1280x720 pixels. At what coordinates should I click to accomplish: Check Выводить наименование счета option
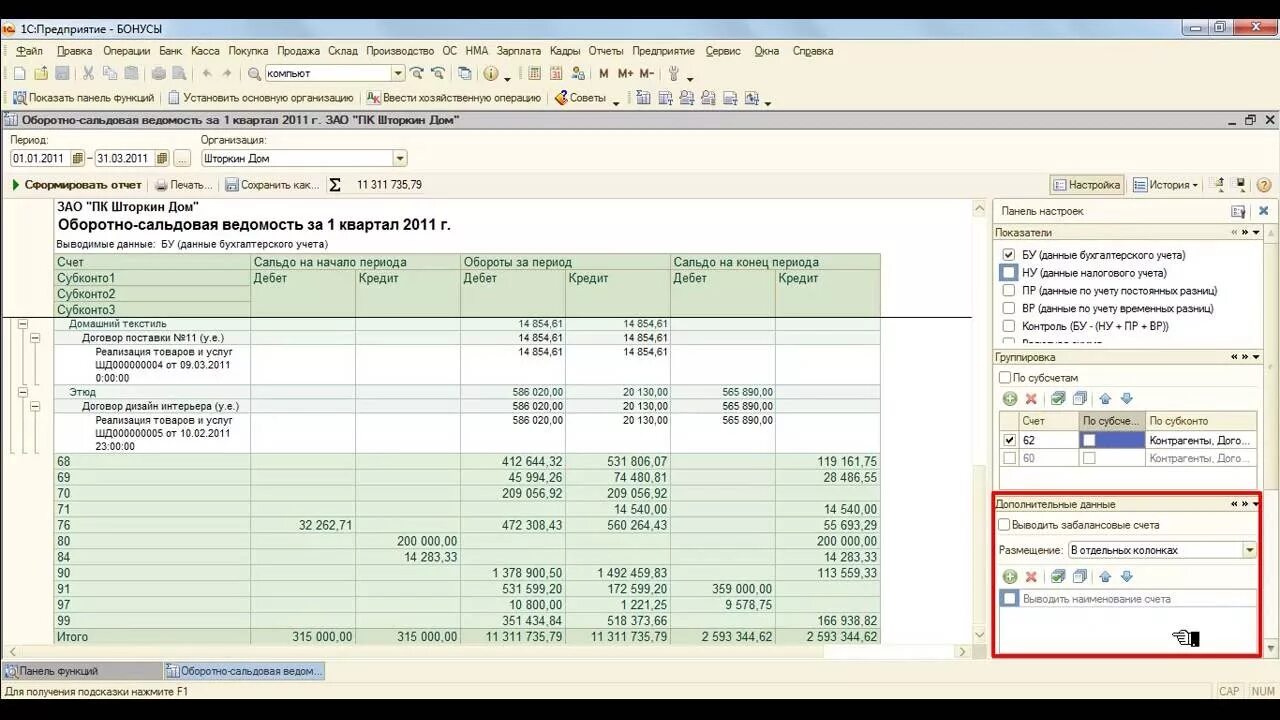(x=1010, y=599)
